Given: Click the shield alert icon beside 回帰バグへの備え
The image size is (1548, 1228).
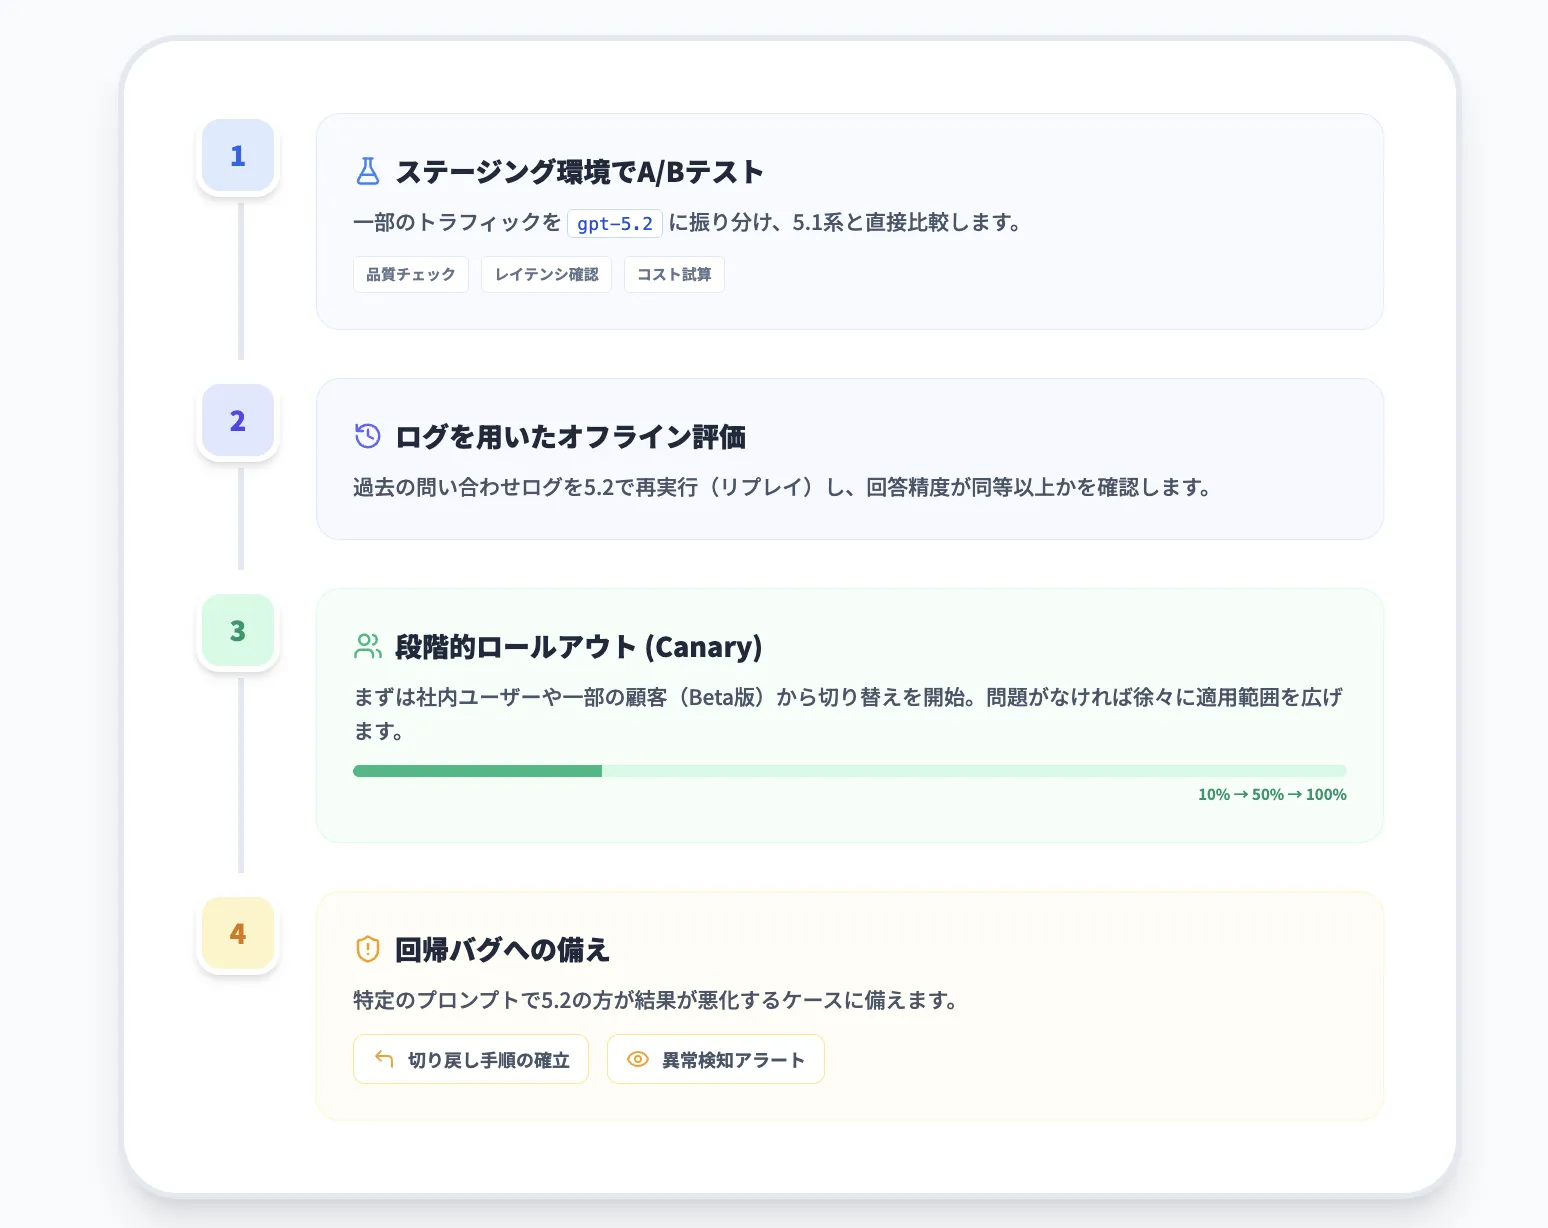Looking at the screenshot, I should 368,949.
